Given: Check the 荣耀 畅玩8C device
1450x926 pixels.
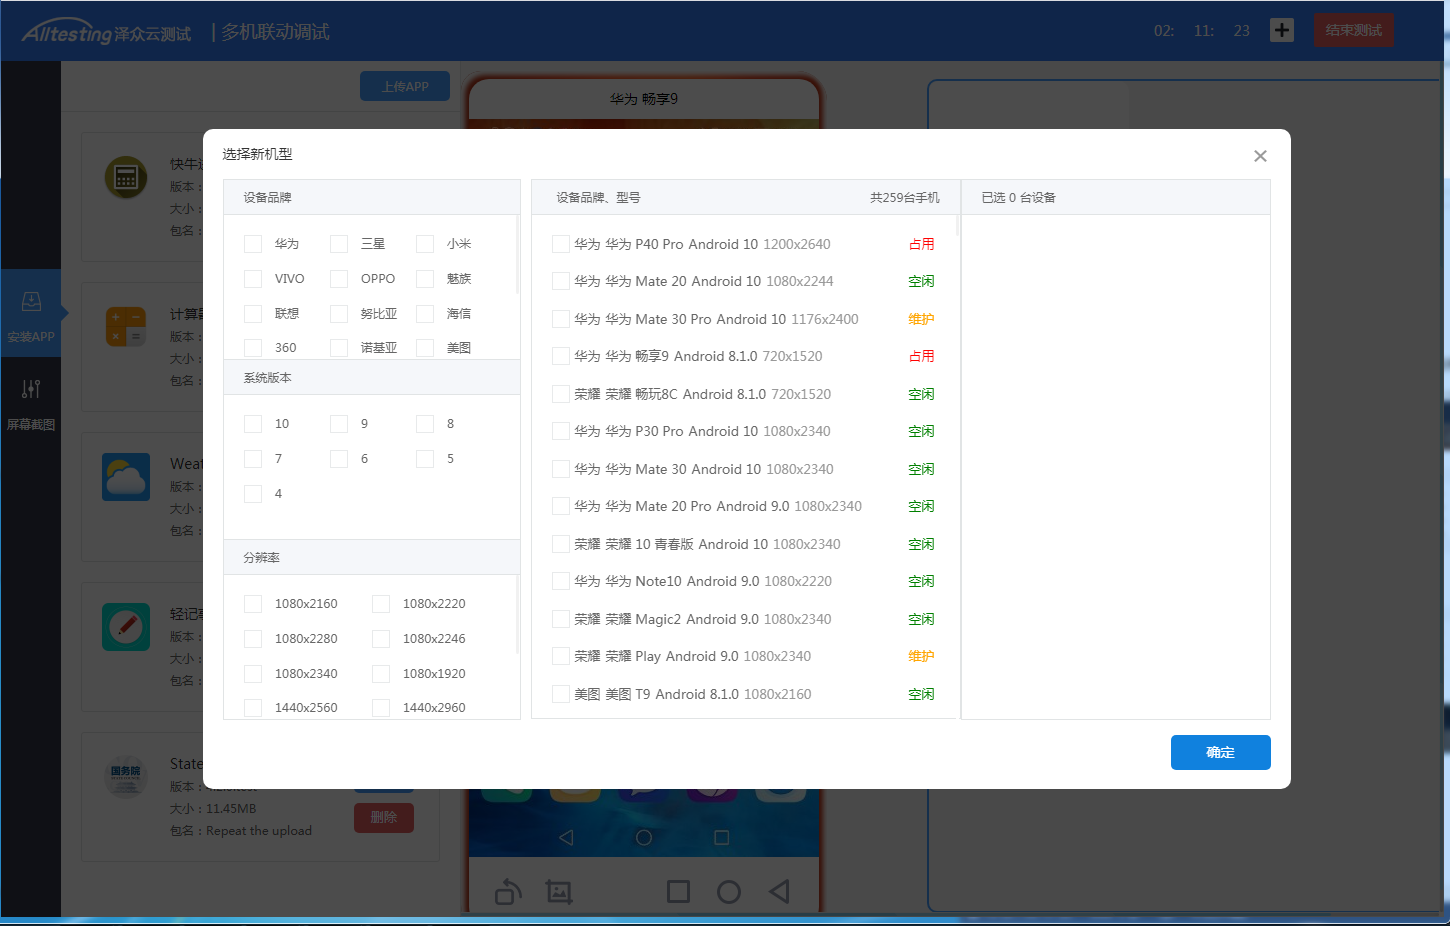Looking at the screenshot, I should coord(561,395).
